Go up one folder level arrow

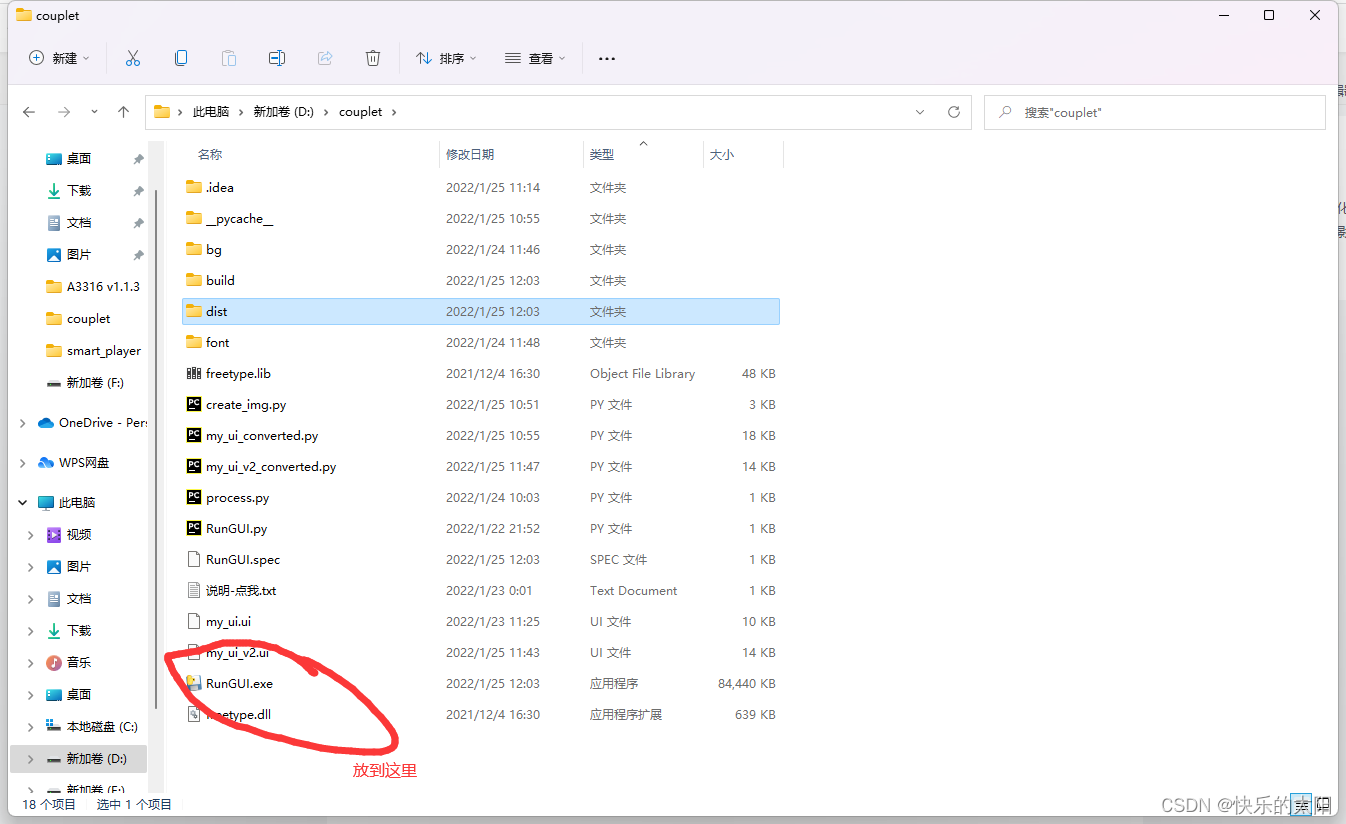[x=123, y=112]
